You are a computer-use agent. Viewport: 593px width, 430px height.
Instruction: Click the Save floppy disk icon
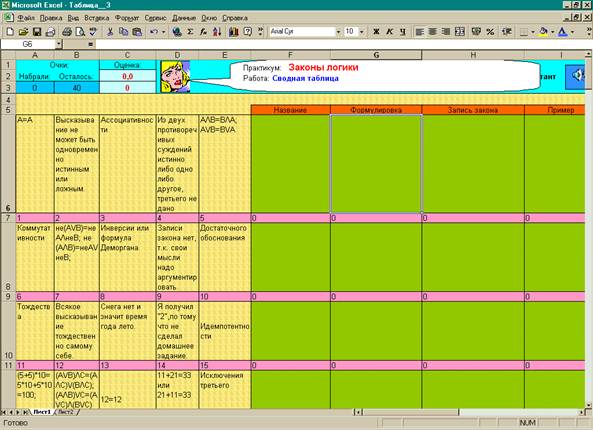tap(37, 32)
